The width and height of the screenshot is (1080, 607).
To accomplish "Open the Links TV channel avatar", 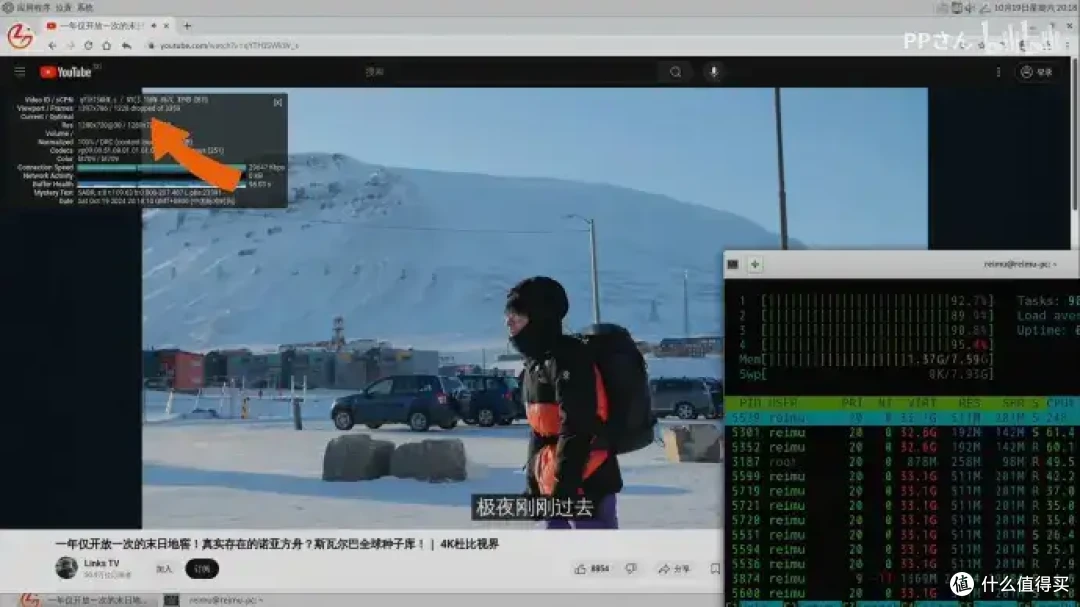I will pos(66,568).
